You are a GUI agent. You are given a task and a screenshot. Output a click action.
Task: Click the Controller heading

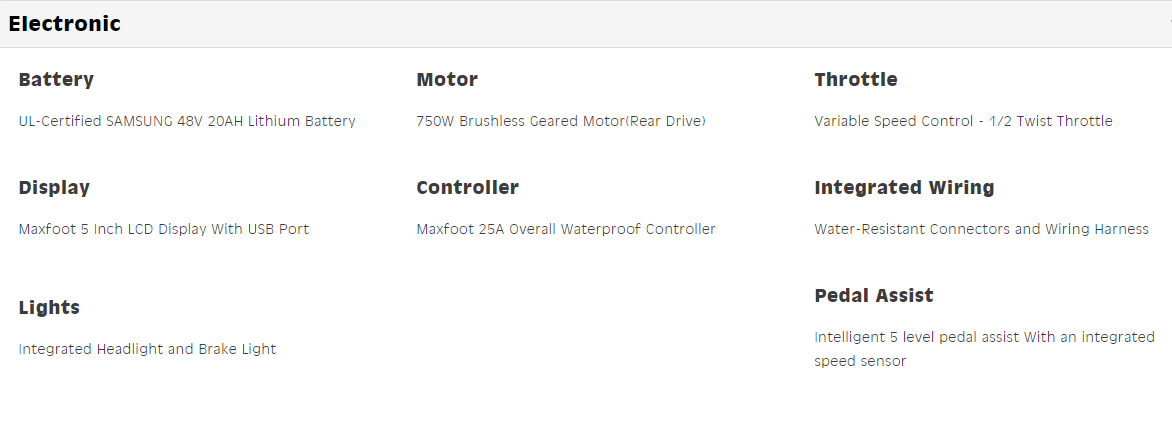pos(467,188)
